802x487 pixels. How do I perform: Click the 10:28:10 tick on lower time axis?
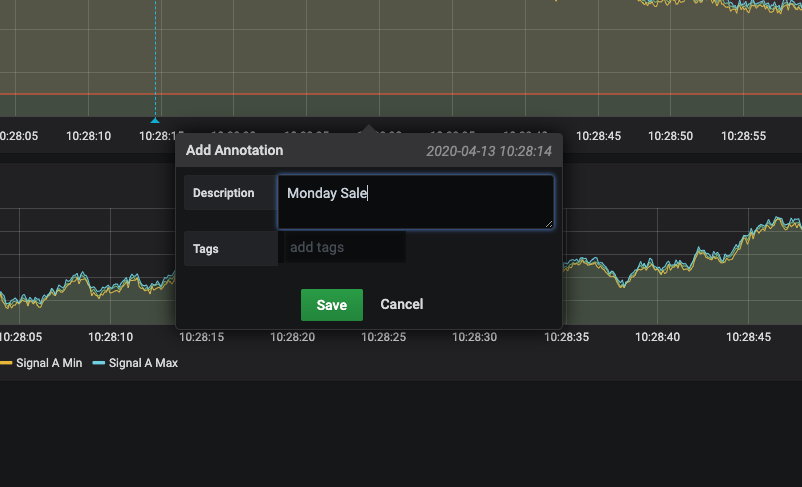coord(110,338)
